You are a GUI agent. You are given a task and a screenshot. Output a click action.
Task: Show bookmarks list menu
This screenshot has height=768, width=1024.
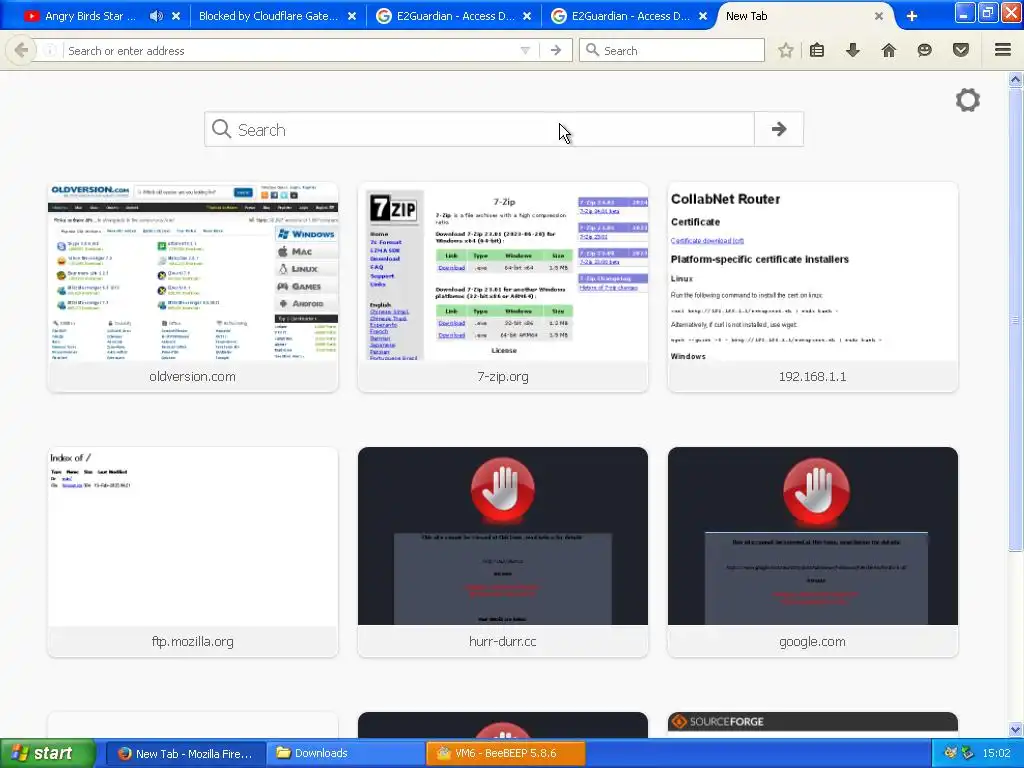pyautogui.click(x=817, y=50)
